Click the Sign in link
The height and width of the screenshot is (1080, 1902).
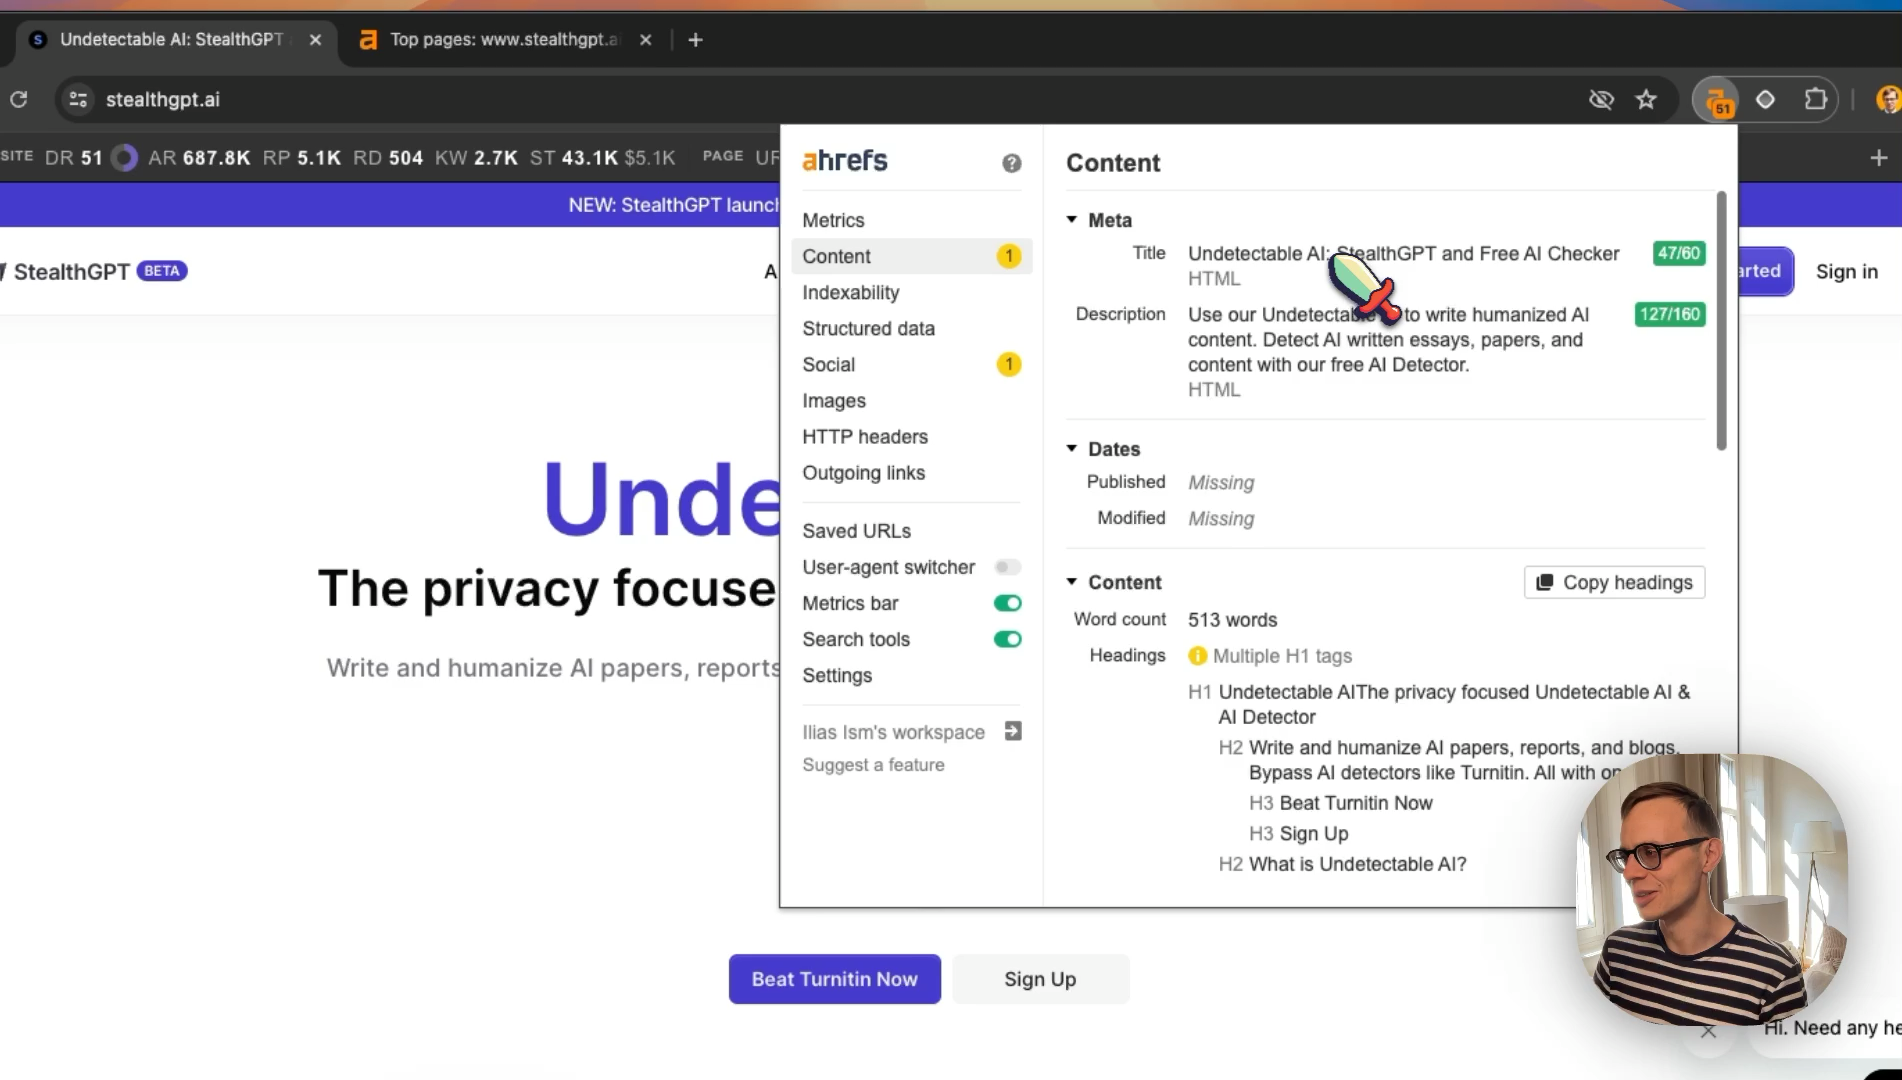tap(1846, 271)
